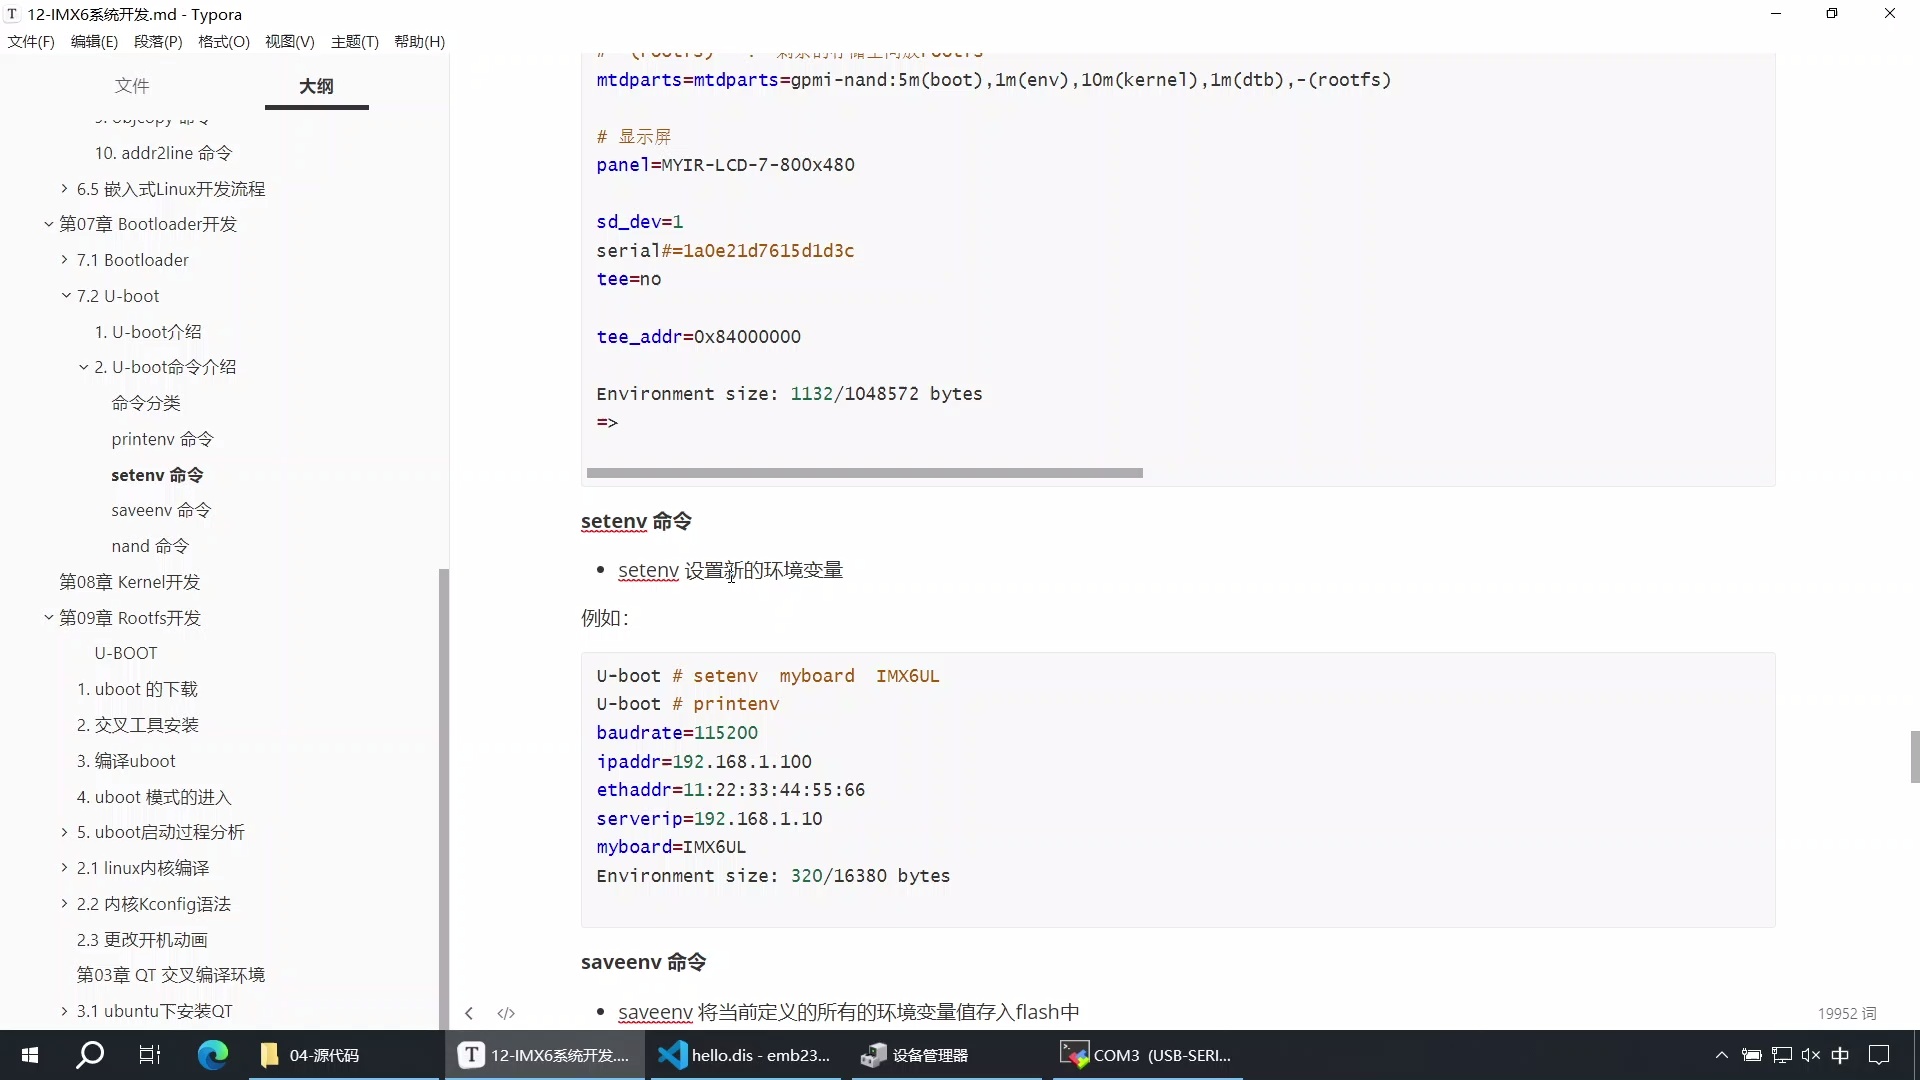Click the volume icon in system tray
The height and width of the screenshot is (1080, 1920).
pyautogui.click(x=1812, y=1055)
